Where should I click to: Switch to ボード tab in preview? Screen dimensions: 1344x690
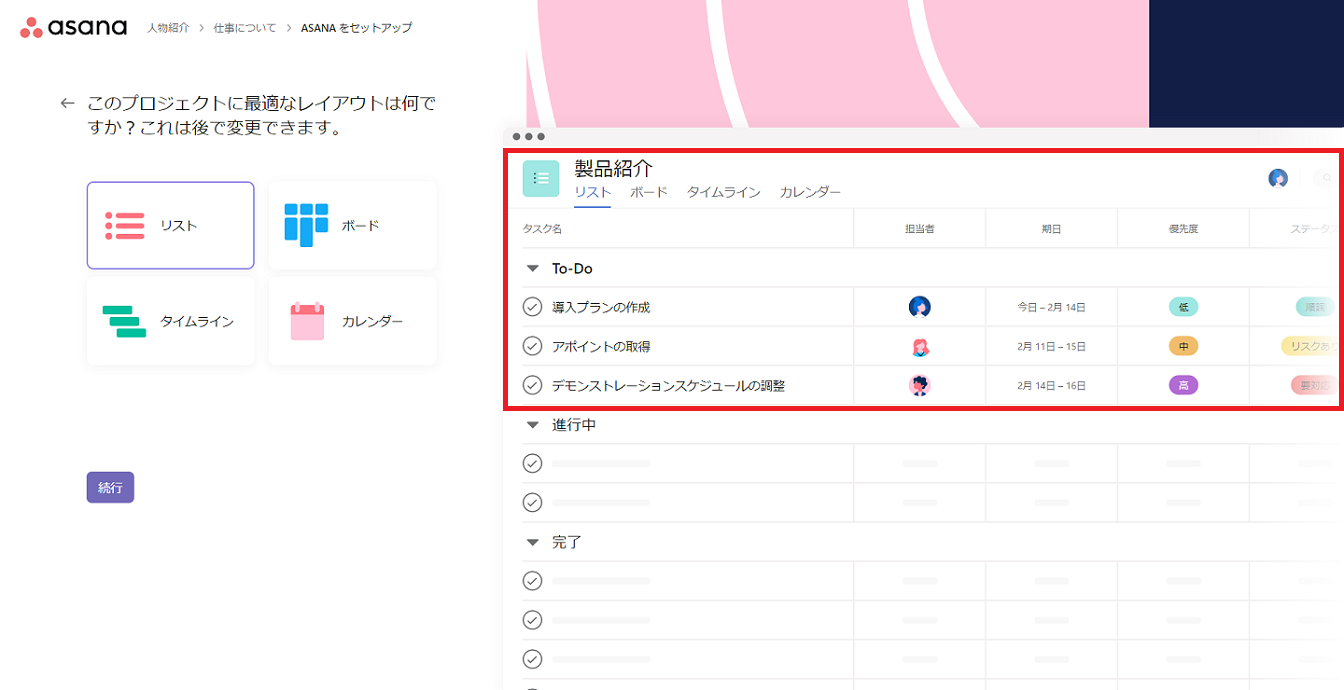coord(648,192)
